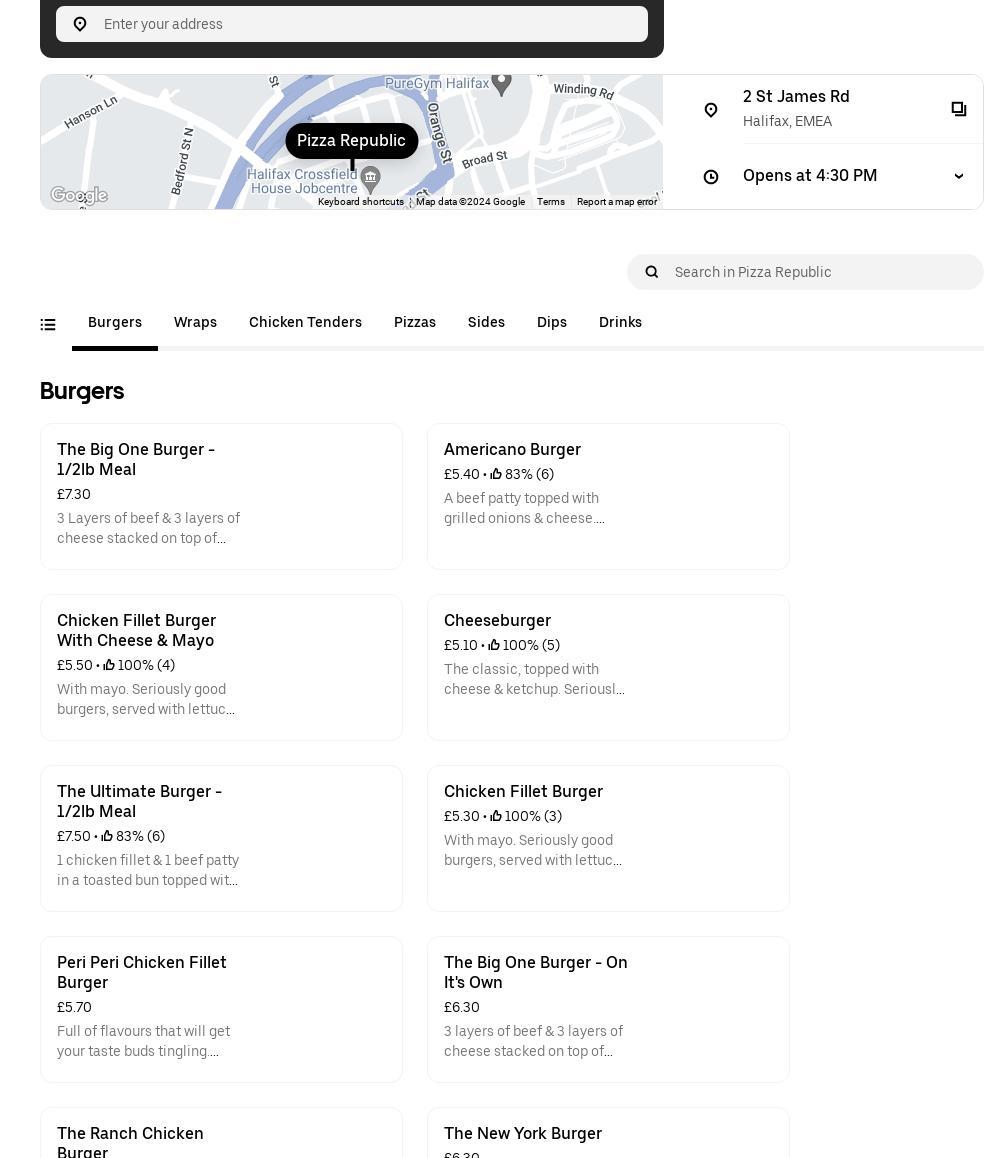The height and width of the screenshot is (1158, 1004).
Task: Click the Cheeseburger 100% (5) rating
Action: point(524,645)
